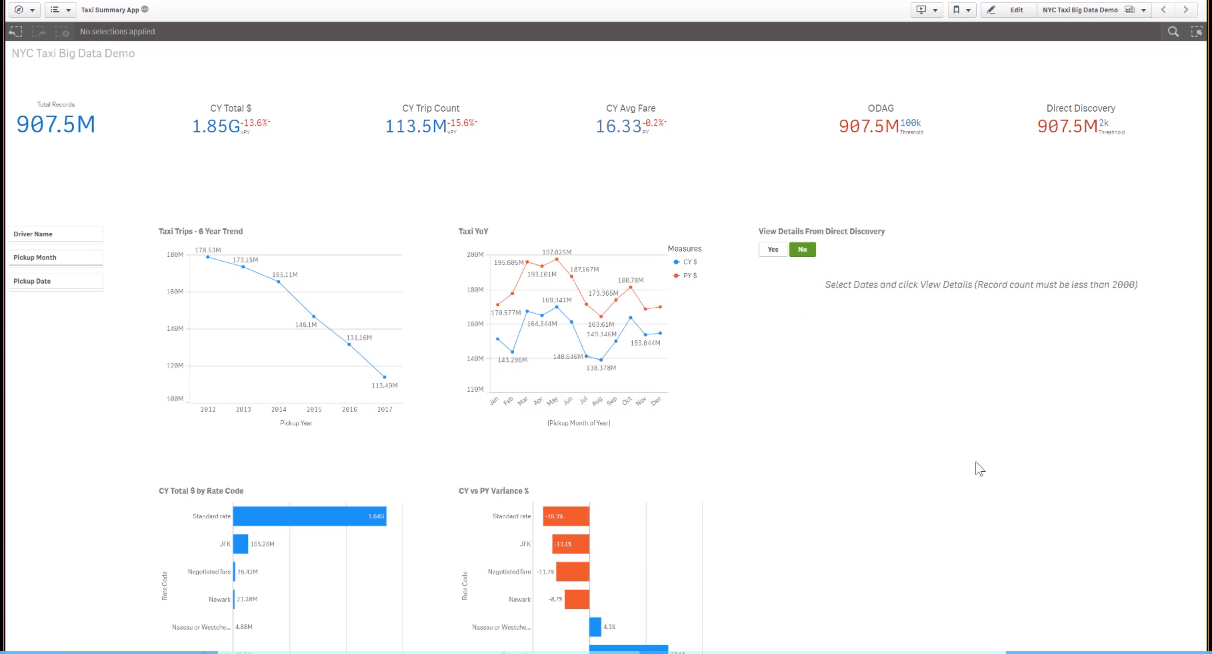Click the Standard rate orange variance bar
Viewport: 1212px width, 654px height.
coord(566,516)
